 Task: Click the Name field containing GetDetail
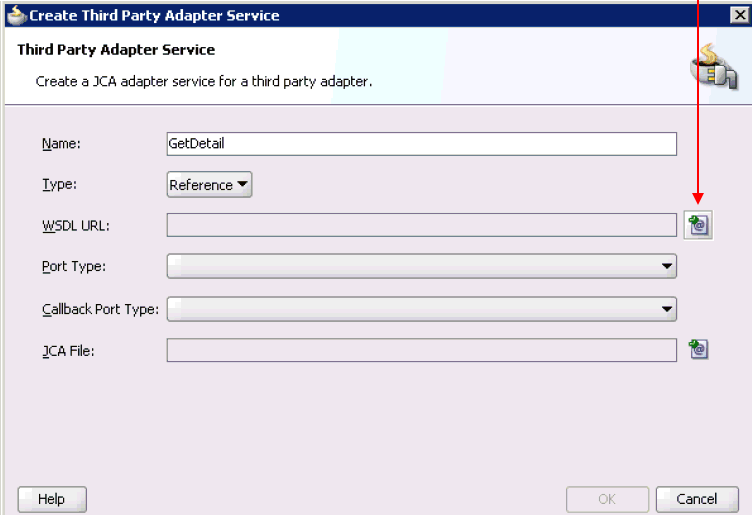pyautogui.click(x=422, y=144)
